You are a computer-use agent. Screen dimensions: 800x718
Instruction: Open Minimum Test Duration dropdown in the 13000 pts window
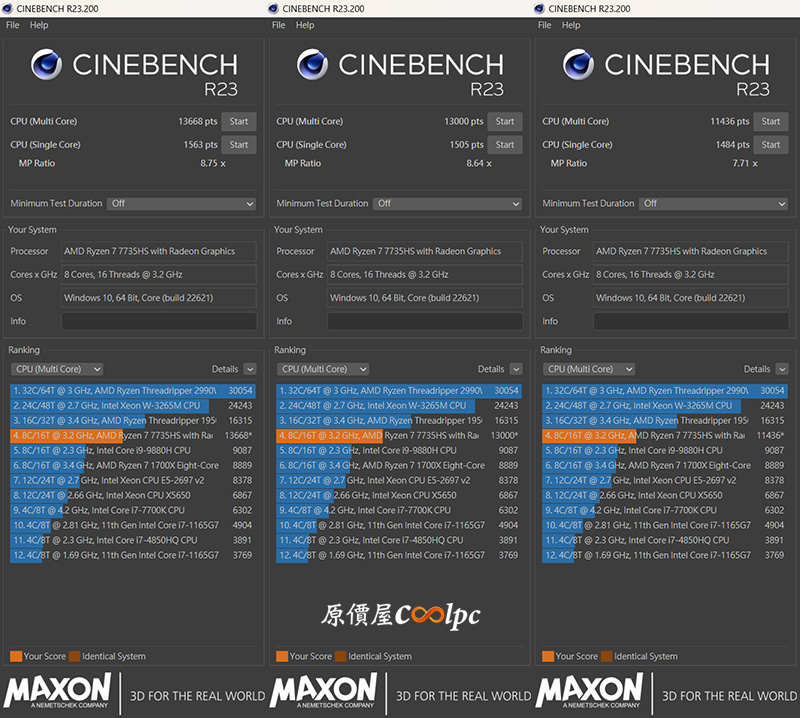[x=447, y=204]
